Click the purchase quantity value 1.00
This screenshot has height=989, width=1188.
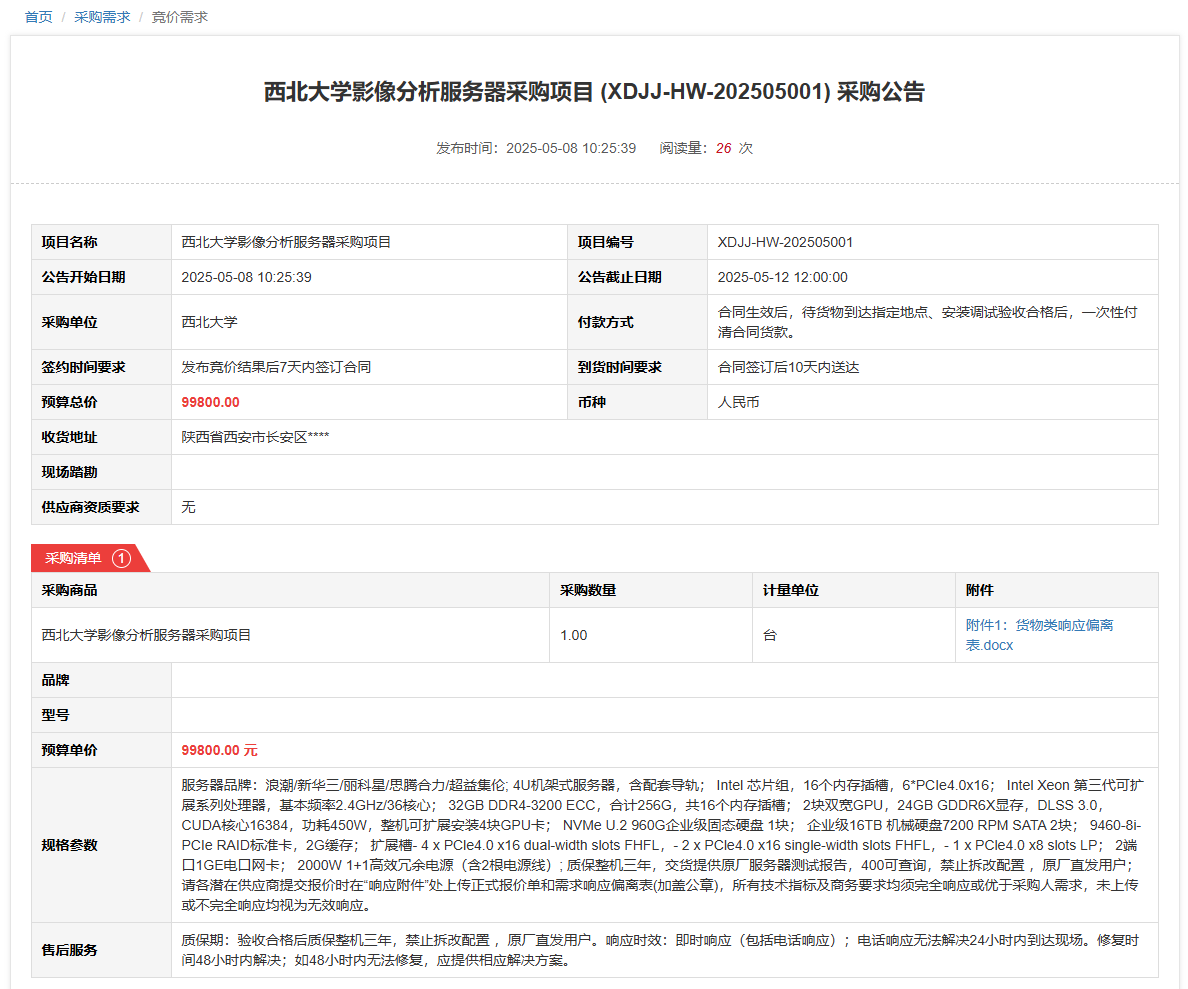573,635
